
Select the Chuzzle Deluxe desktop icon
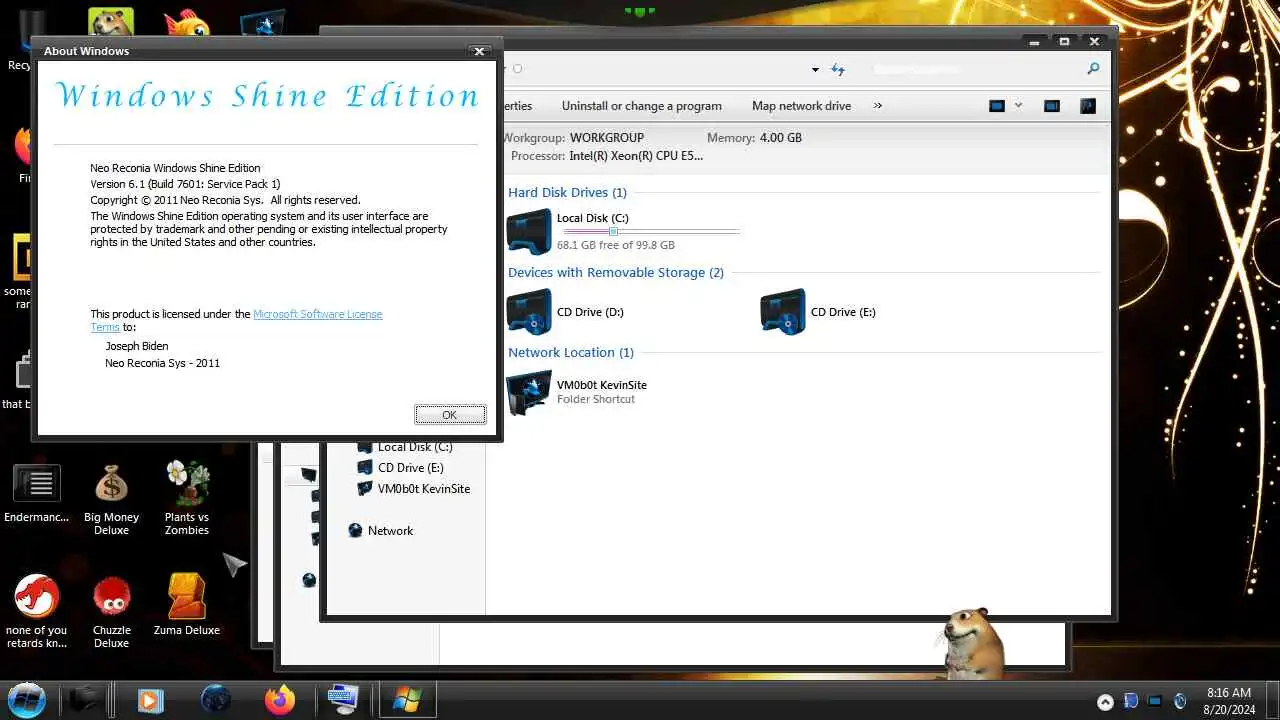pyautogui.click(x=112, y=611)
